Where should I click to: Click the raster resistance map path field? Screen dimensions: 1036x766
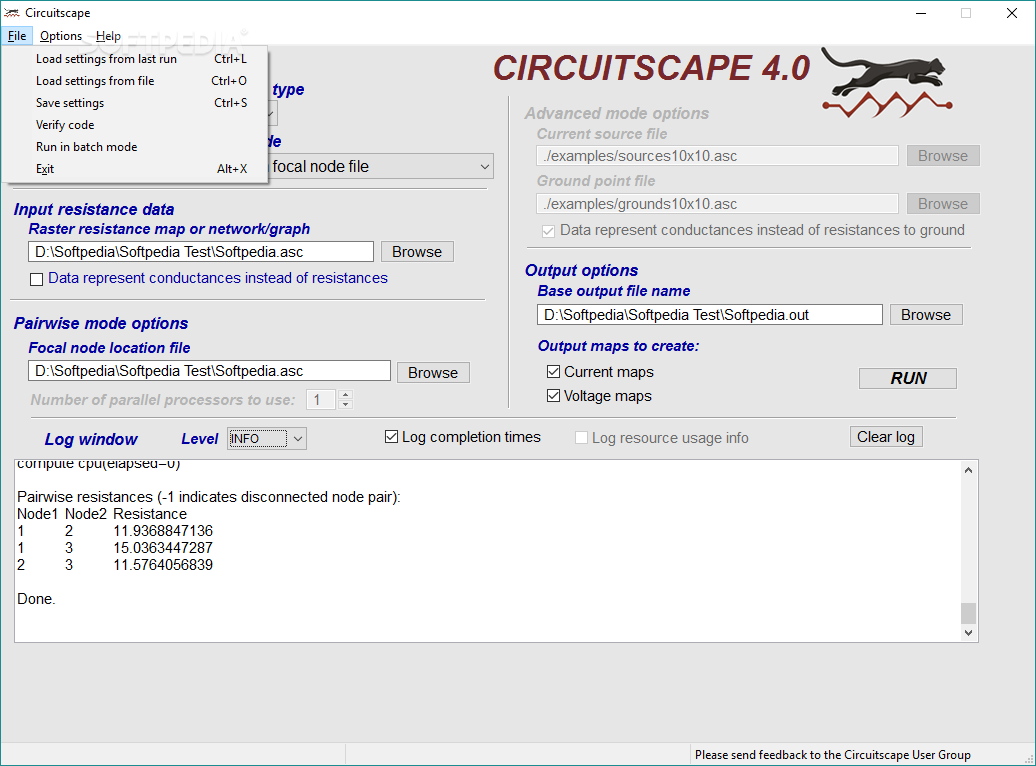coord(201,252)
